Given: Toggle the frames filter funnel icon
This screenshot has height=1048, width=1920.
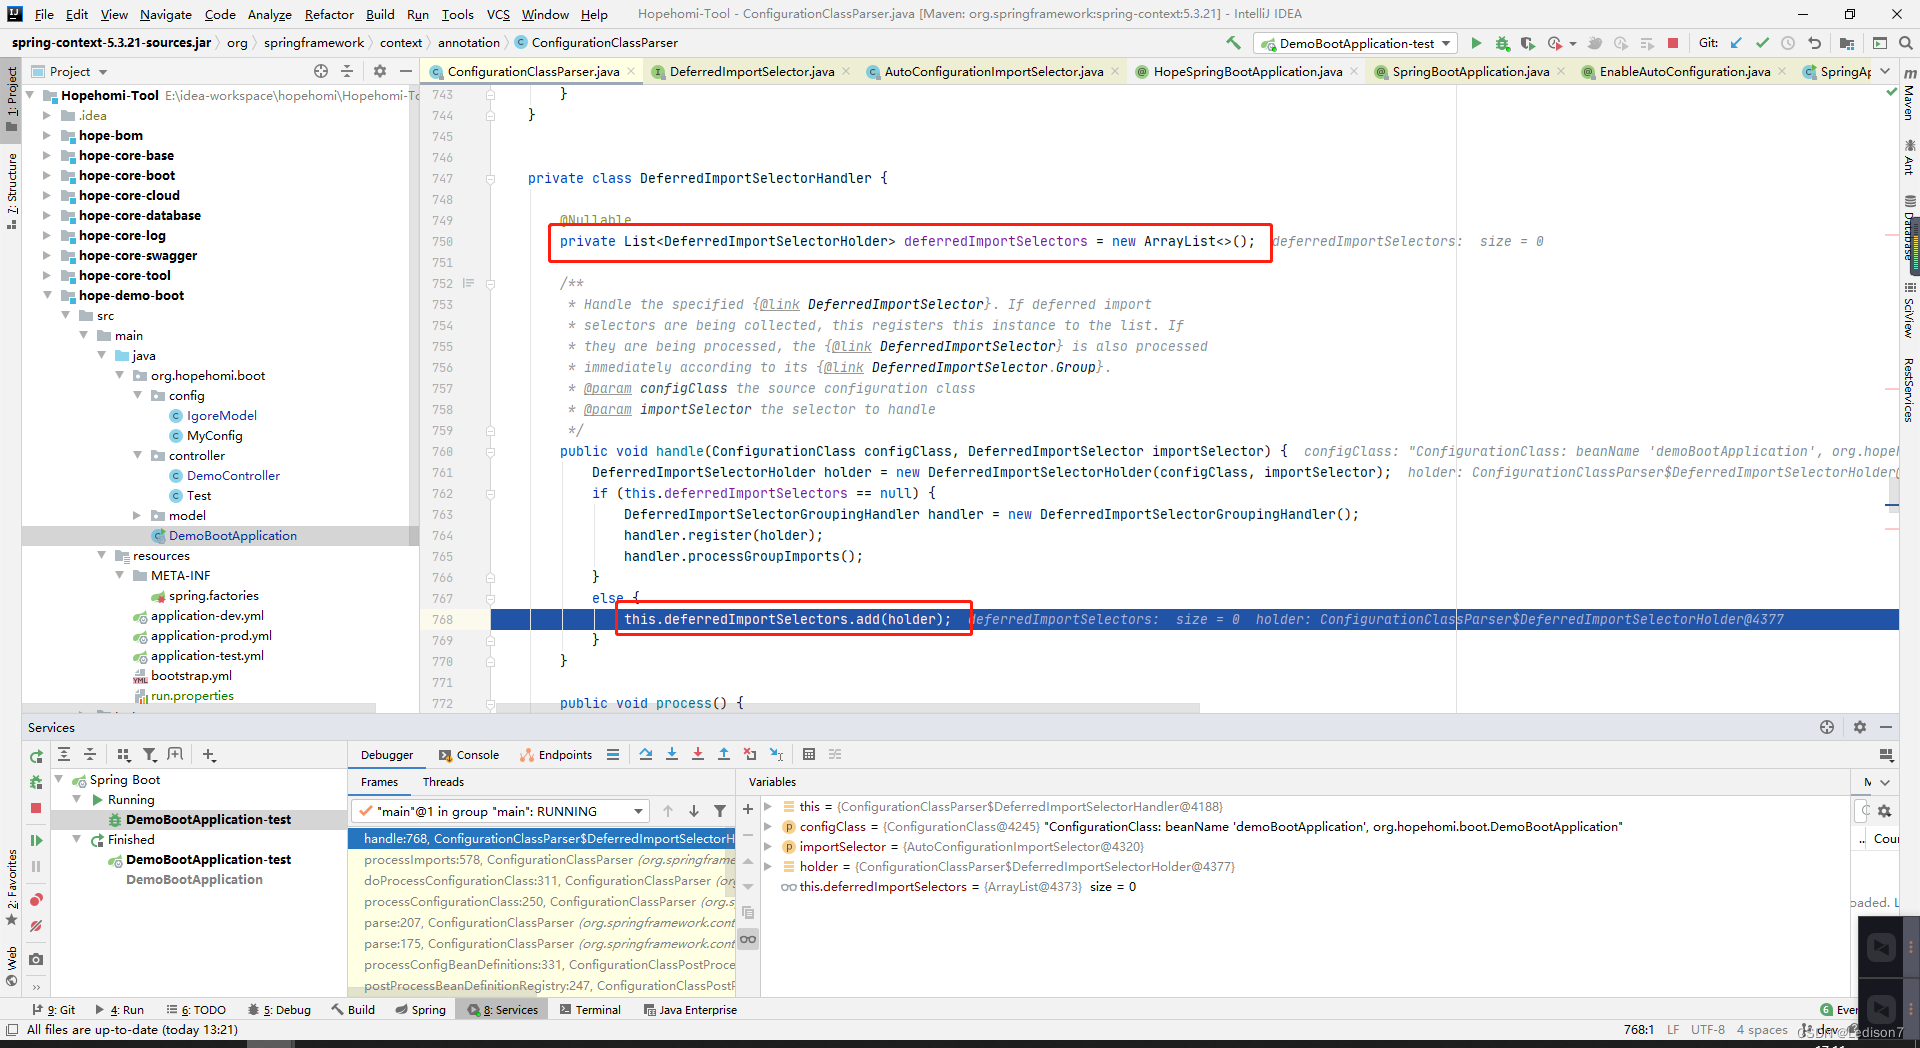Looking at the screenshot, I should click(x=720, y=811).
